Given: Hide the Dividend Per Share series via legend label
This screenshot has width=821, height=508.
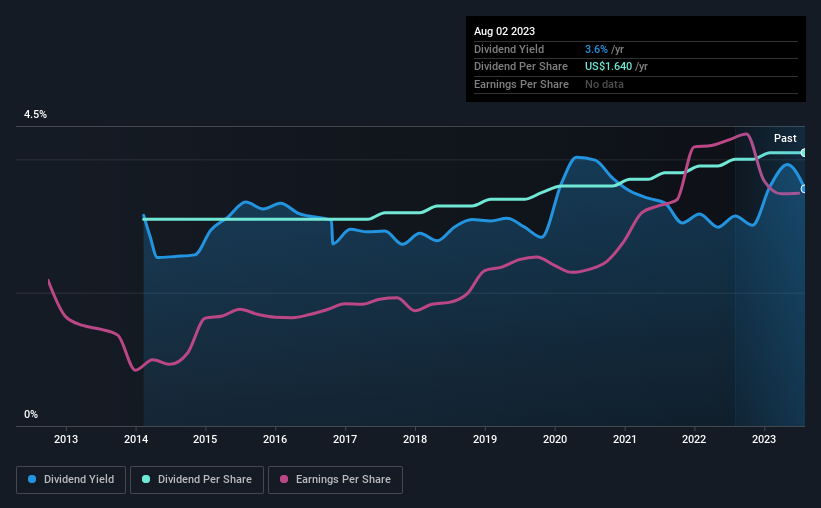Looking at the screenshot, I should (x=204, y=480).
